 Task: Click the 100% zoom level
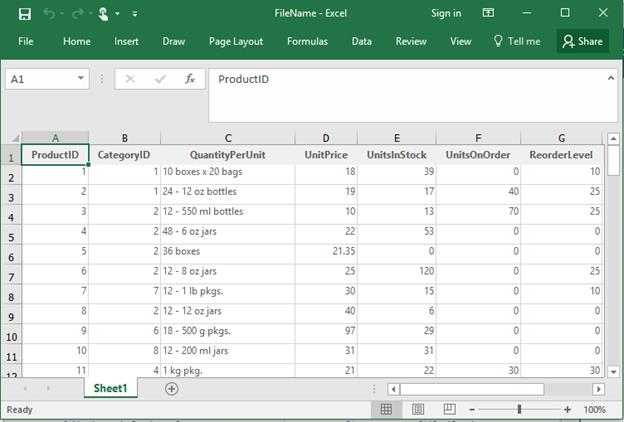tap(594, 409)
